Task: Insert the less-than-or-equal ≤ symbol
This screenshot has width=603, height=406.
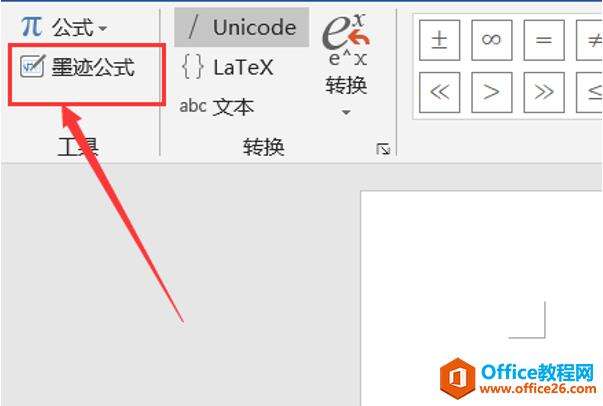Action: click(x=590, y=92)
